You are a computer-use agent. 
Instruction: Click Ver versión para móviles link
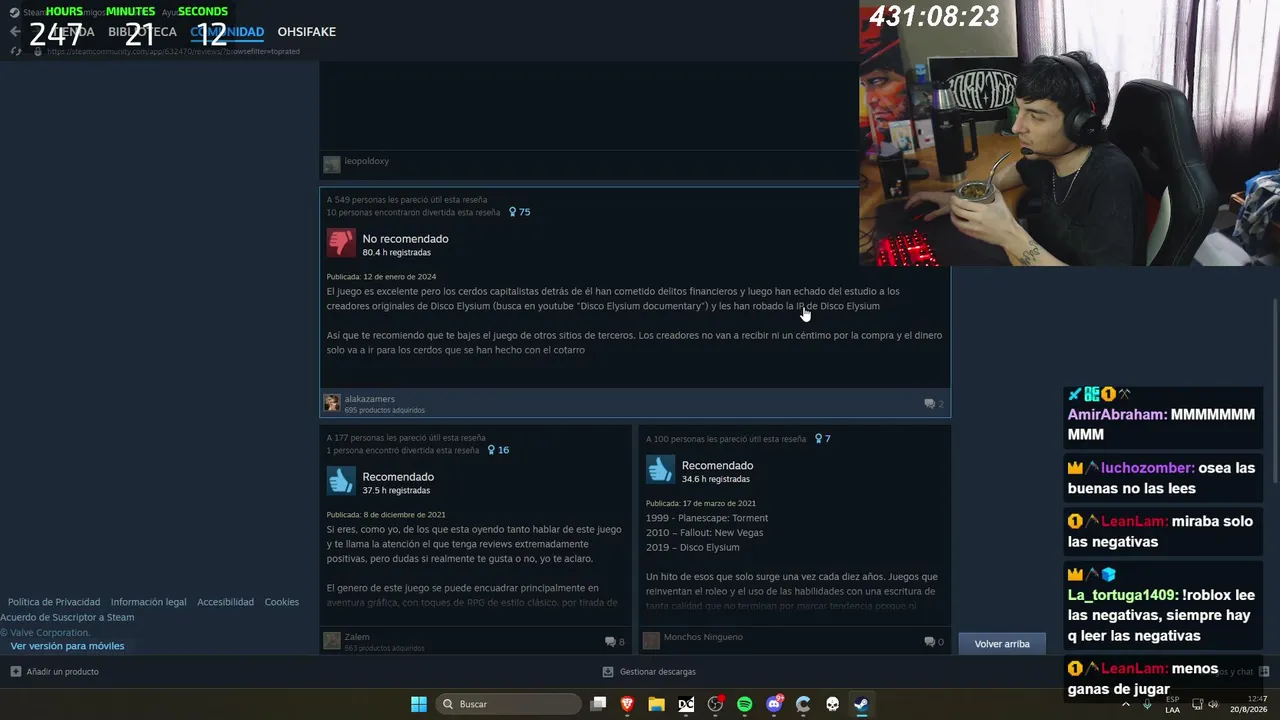point(68,646)
